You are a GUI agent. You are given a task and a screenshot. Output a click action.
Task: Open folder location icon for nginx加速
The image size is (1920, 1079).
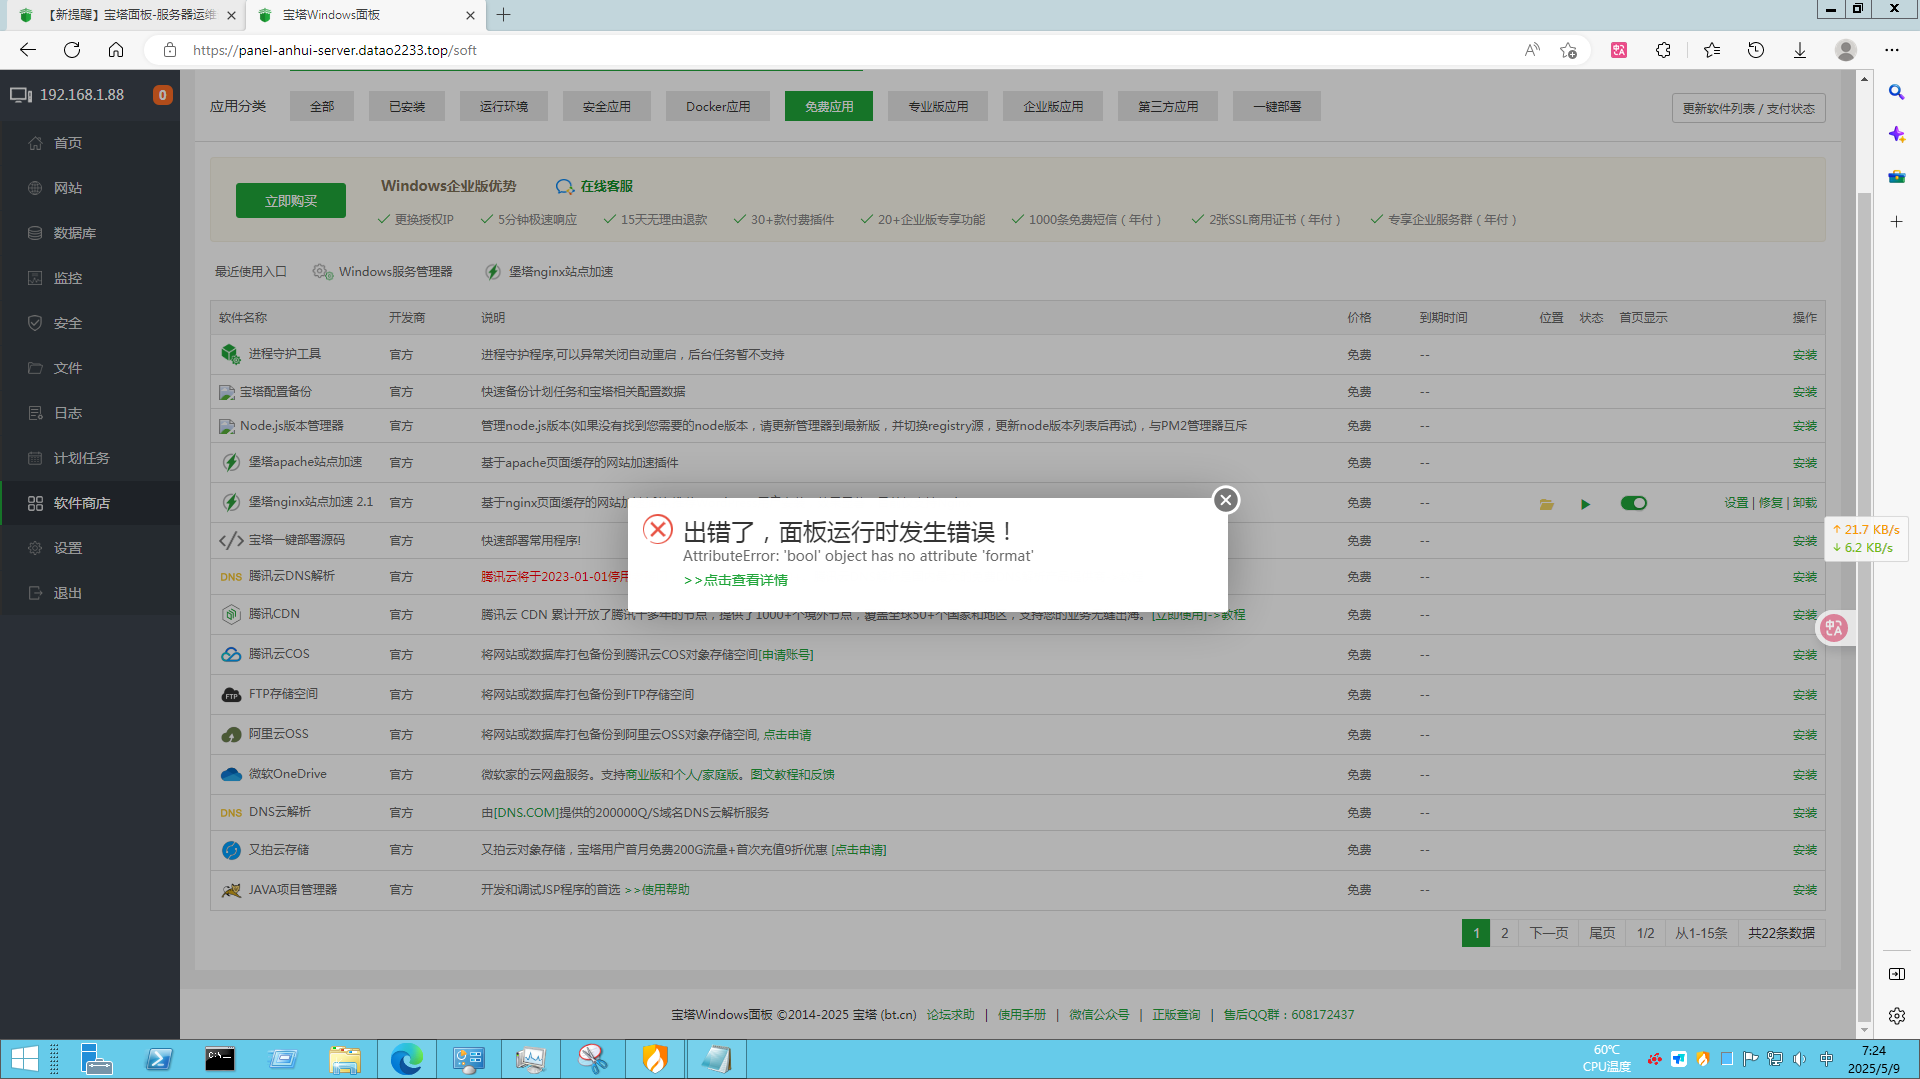[1547, 504]
